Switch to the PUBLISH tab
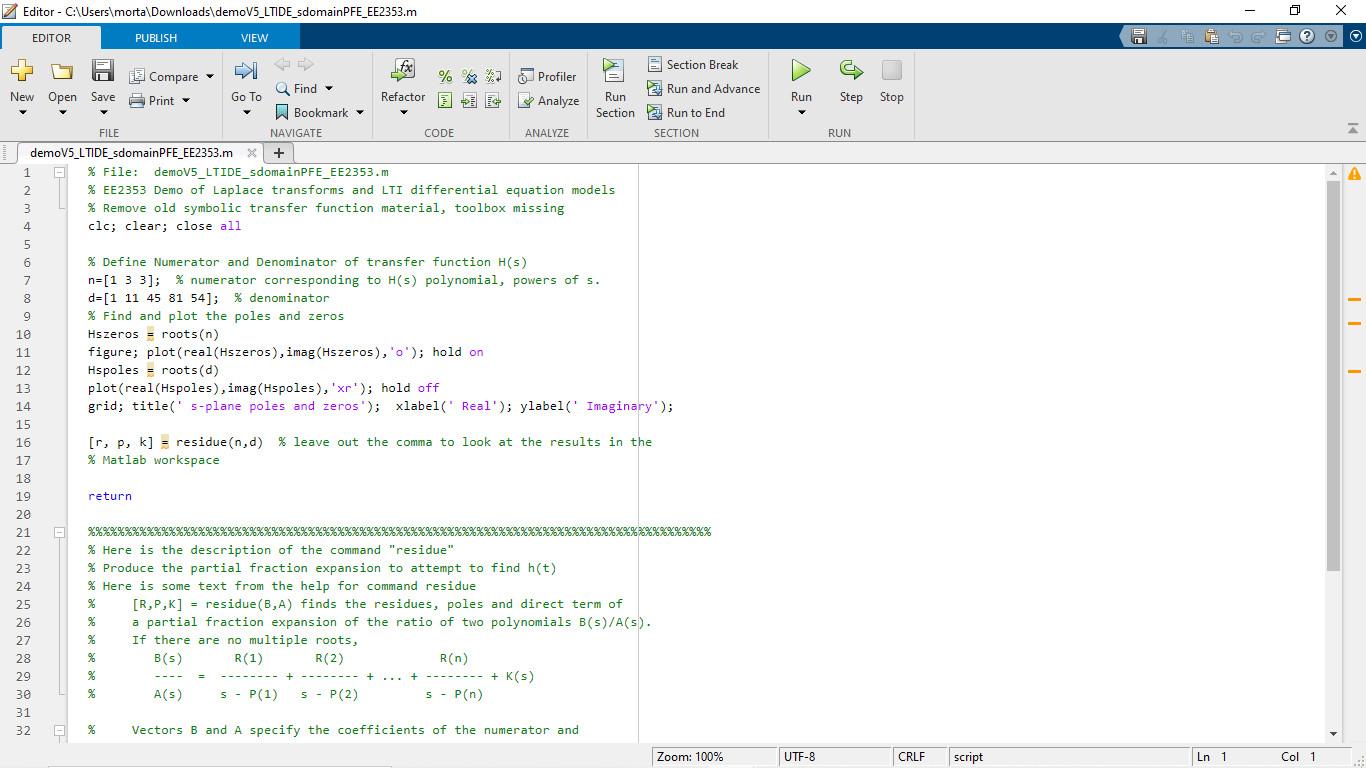This screenshot has width=1366, height=768. (x=156, y=38)
